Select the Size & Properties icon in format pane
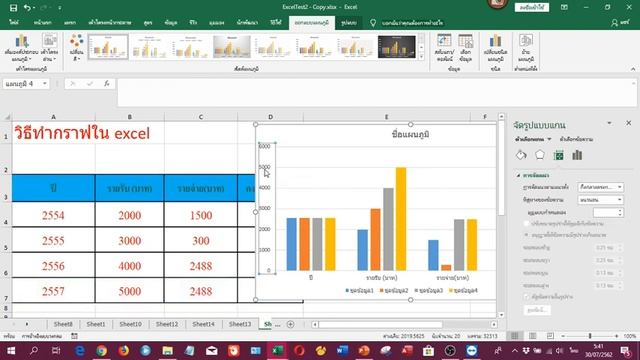This screenshot has height=360, width=640. click(558, 155)
